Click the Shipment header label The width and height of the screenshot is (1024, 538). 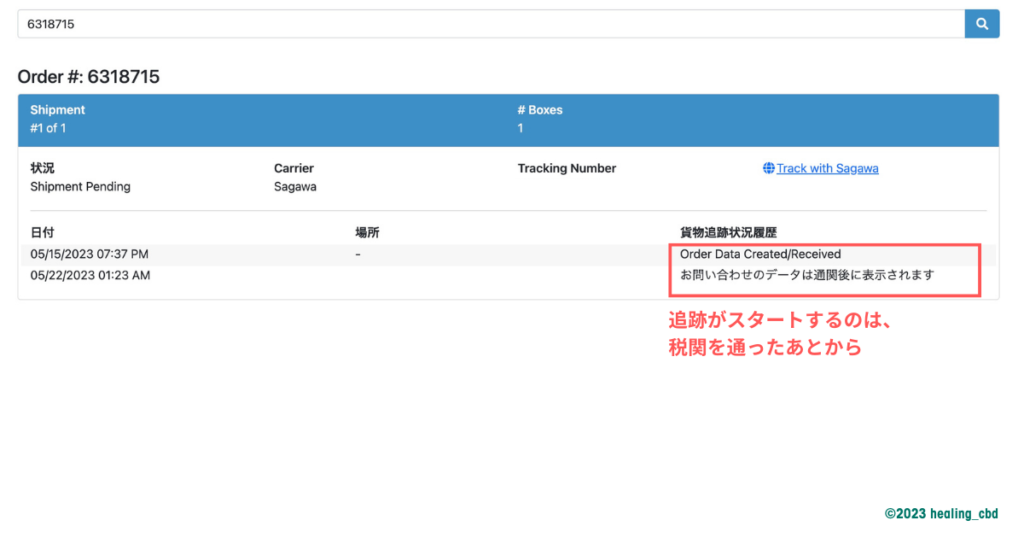coord(57,110)
